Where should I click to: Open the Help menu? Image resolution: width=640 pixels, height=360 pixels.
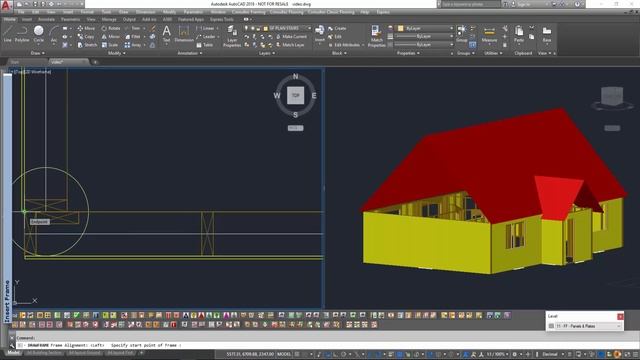tap(364, 12)
